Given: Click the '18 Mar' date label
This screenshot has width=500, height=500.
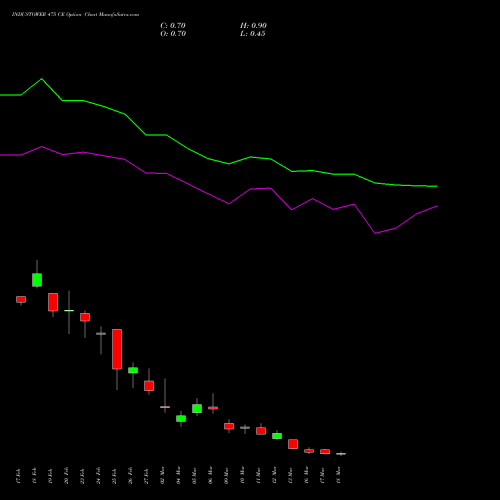Looking at the screenshot, I should (338, 475).
